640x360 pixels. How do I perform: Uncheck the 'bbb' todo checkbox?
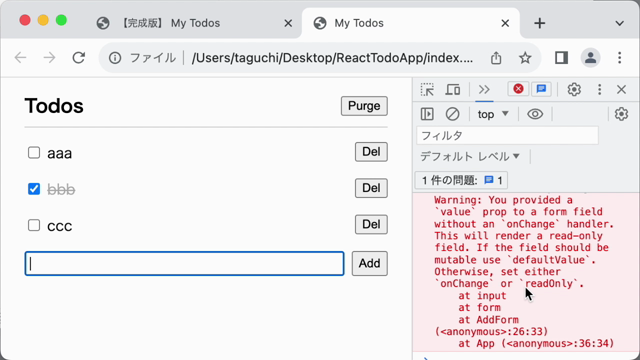34,189
